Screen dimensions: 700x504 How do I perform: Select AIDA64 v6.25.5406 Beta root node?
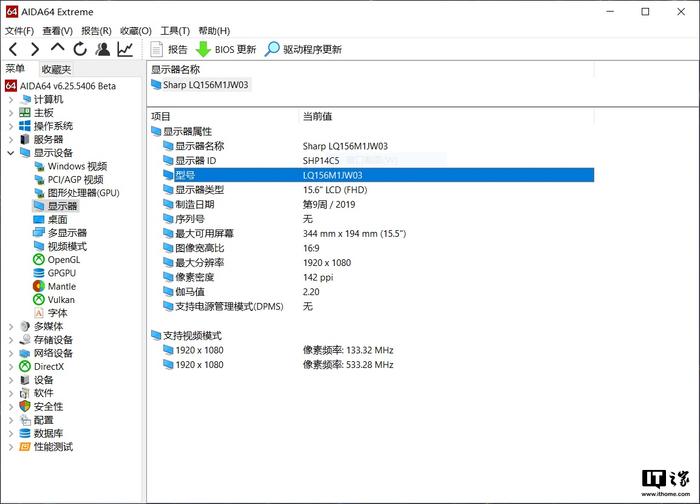coord(61,86)
